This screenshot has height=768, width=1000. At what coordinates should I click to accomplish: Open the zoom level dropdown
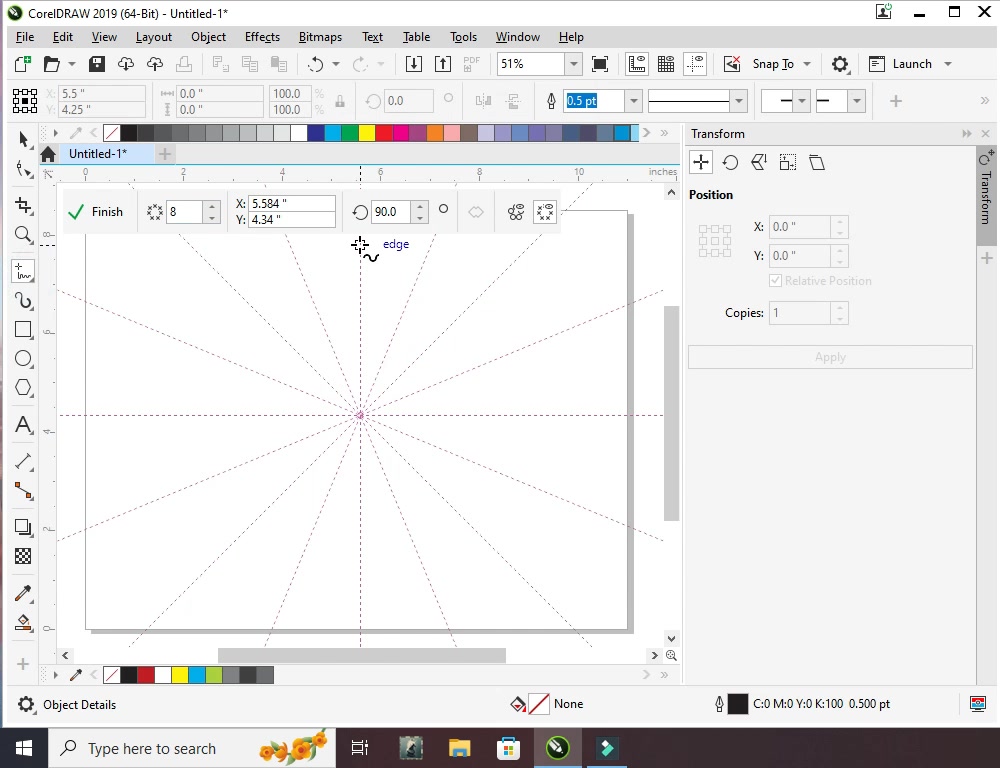[x=573, y=64]
